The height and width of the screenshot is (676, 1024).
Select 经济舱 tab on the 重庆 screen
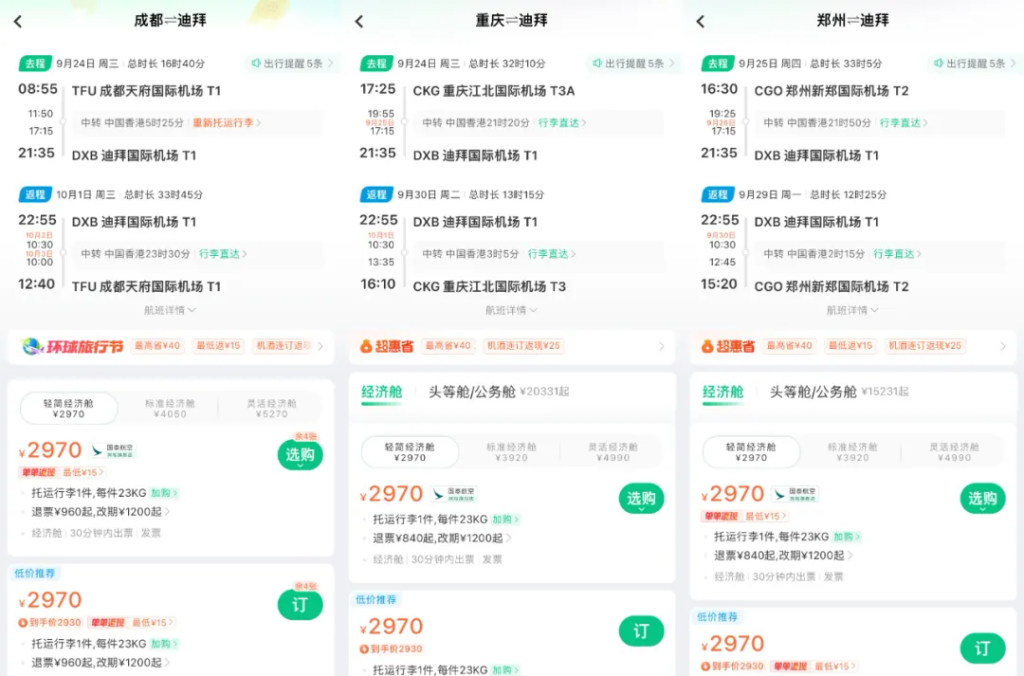(x=381, y=392)
